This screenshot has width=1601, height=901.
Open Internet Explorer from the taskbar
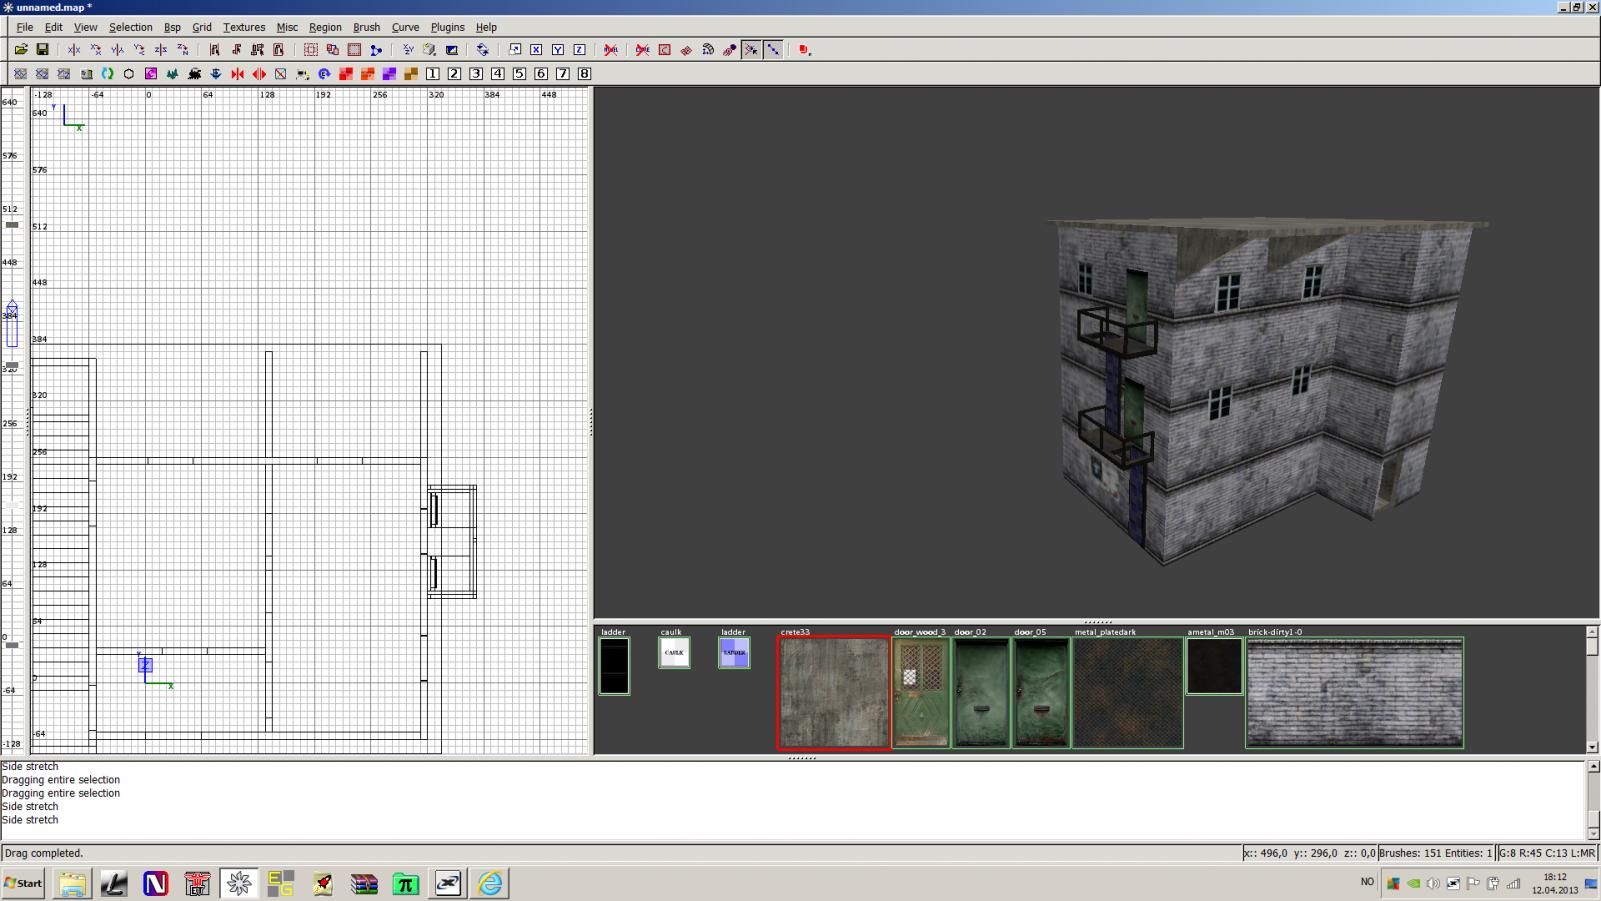(x=490, y=883)
